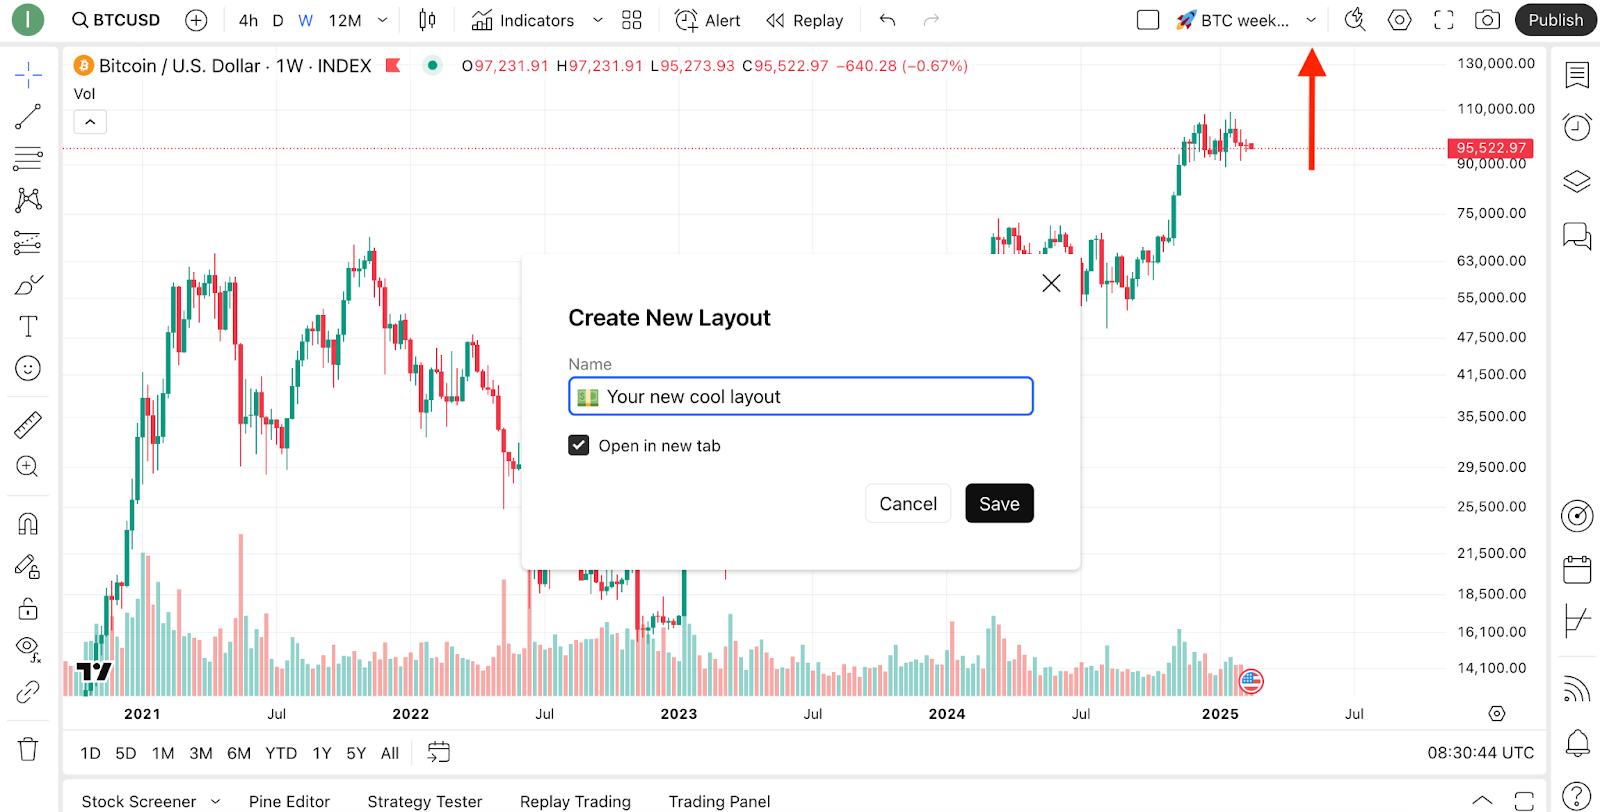This screenshot has width=1600, height=812.
Task: Select the text annotation tool
Action: 28,327
